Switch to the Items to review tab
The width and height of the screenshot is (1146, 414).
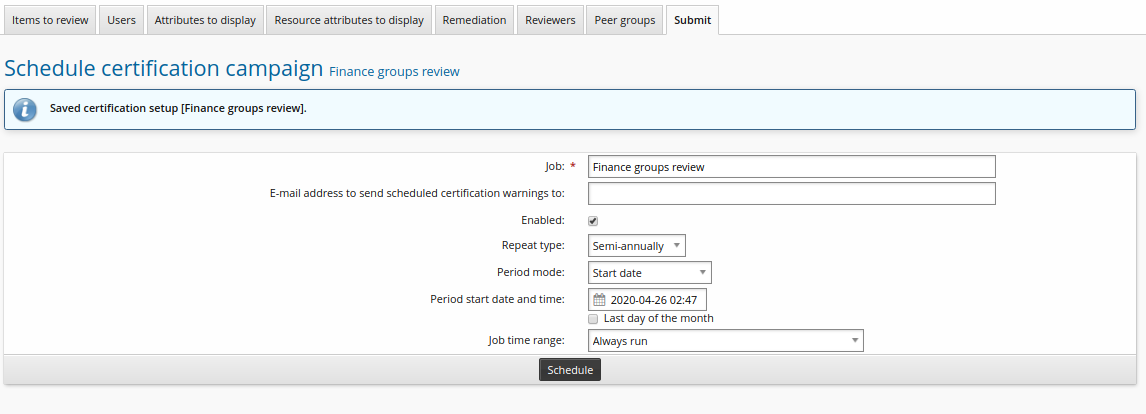[x=50, y=20]
